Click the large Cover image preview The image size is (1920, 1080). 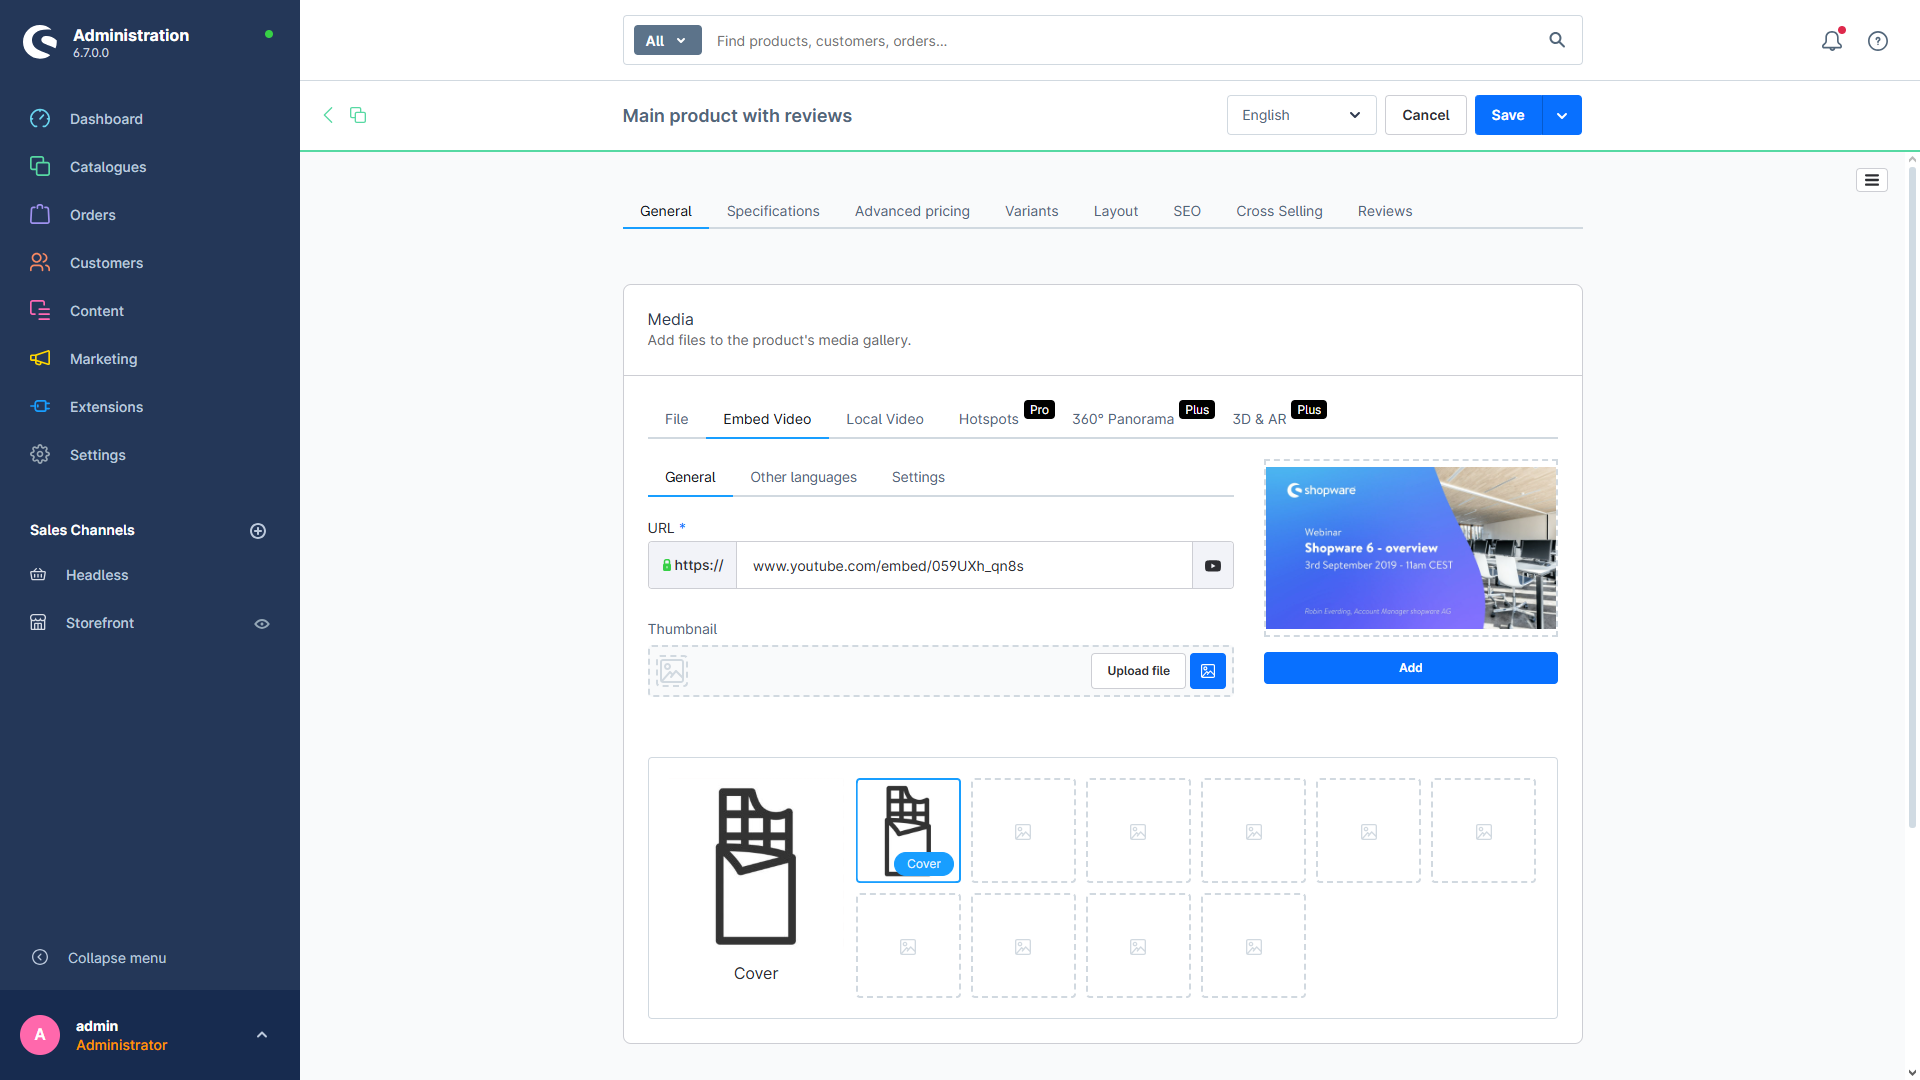pos(756,866)
